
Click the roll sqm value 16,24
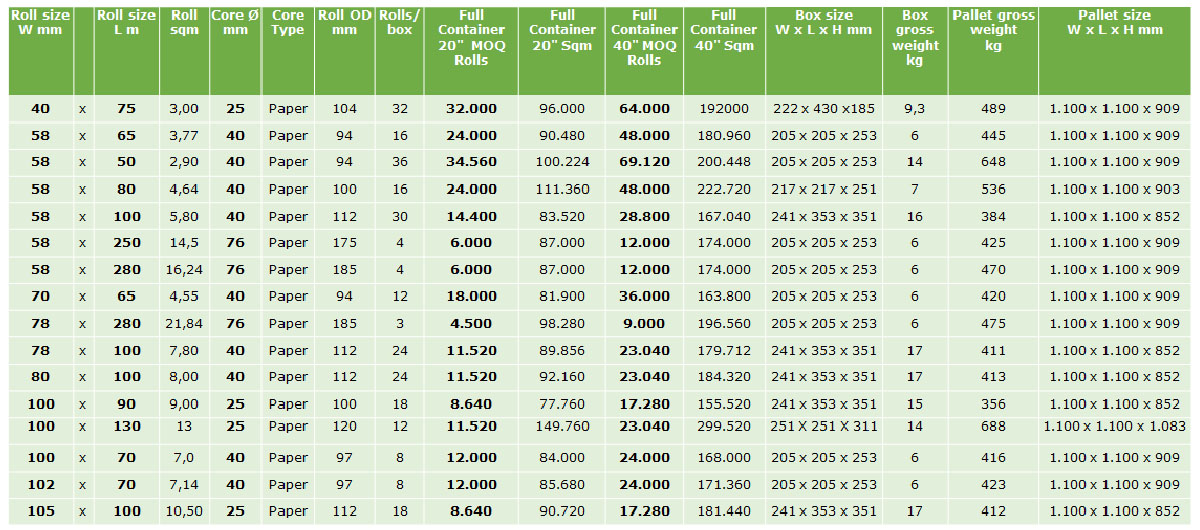click(184, 269)
